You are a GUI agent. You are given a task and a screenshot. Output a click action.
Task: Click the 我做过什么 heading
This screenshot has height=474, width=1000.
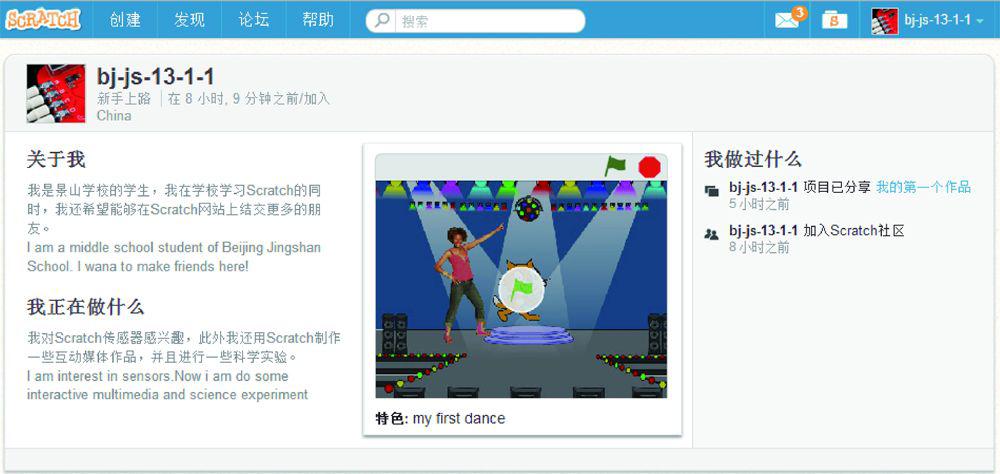[753, 159]
